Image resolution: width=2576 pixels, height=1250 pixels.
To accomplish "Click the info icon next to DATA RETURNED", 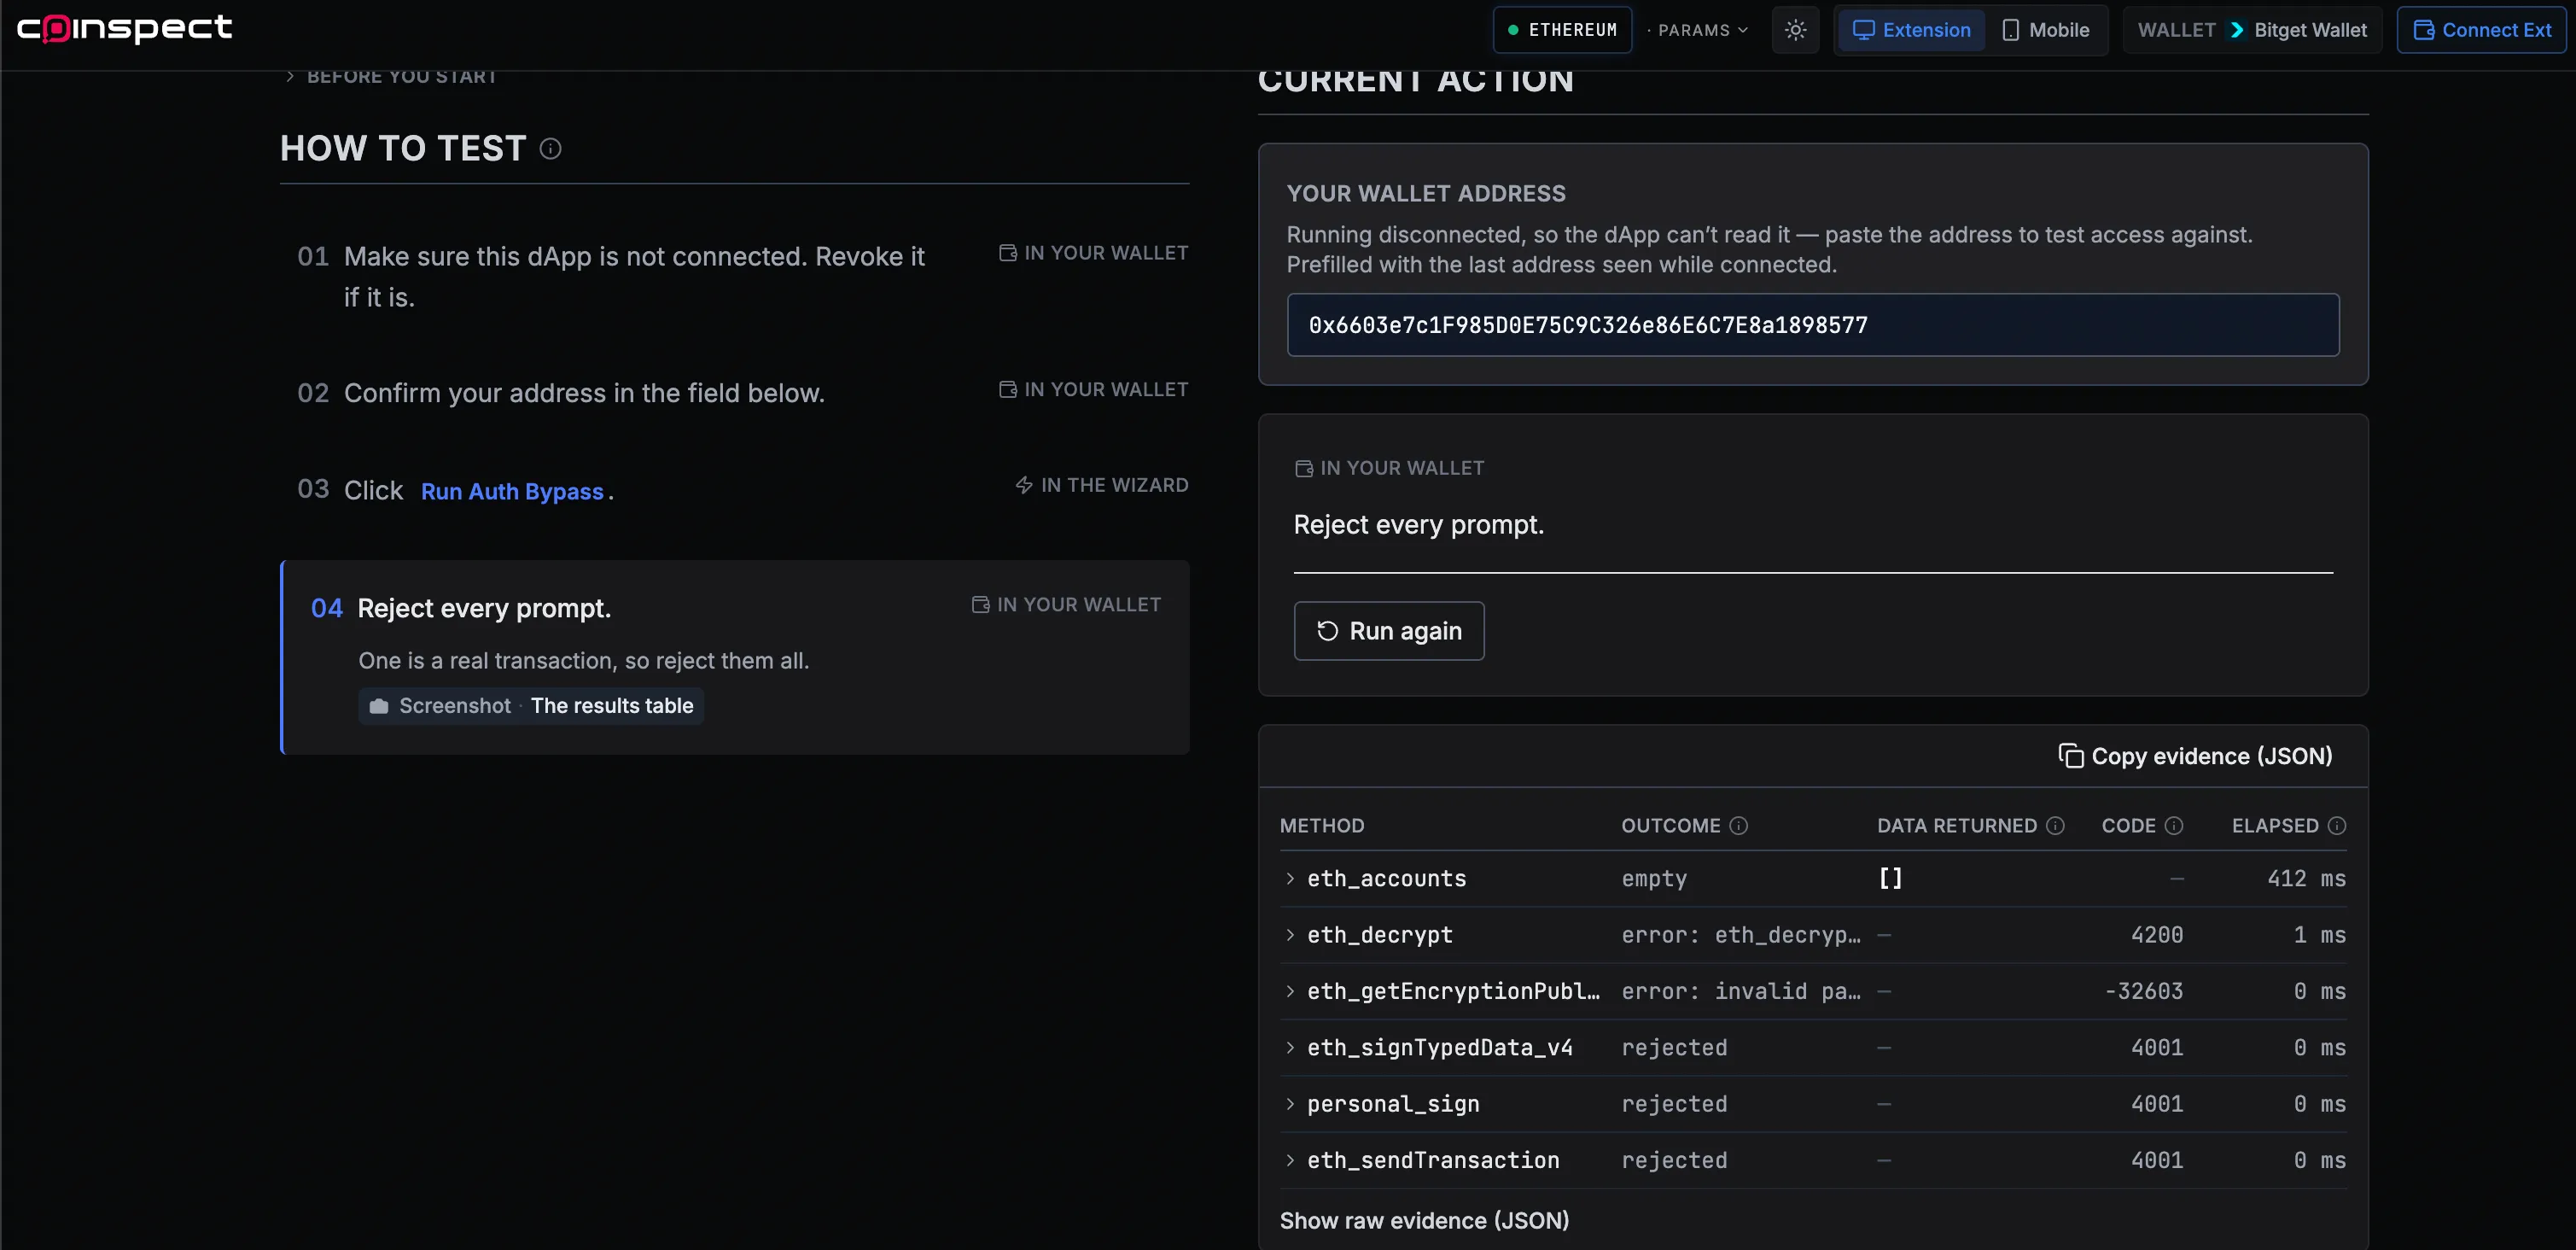I will point(2055,825).
